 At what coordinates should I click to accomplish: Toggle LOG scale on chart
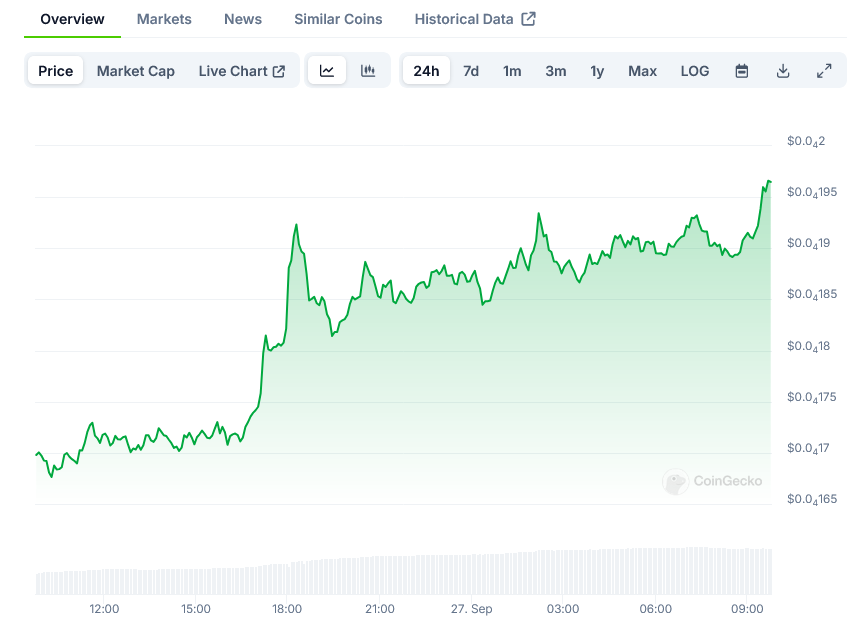click(x=695, y=71)
